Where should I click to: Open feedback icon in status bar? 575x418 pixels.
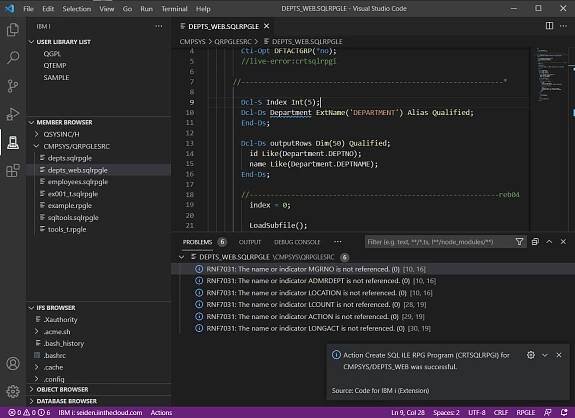547,412
